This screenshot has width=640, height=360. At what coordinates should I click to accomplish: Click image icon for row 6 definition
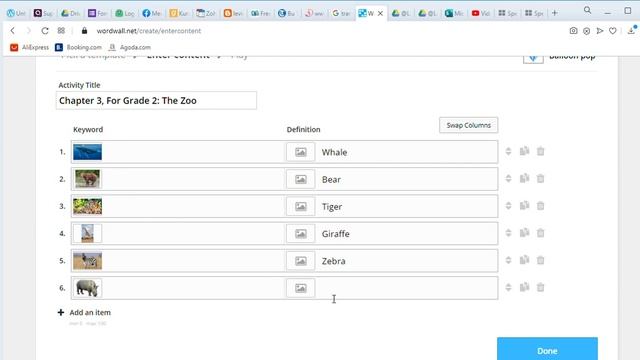pyautogui.click(x=300, y=288)
